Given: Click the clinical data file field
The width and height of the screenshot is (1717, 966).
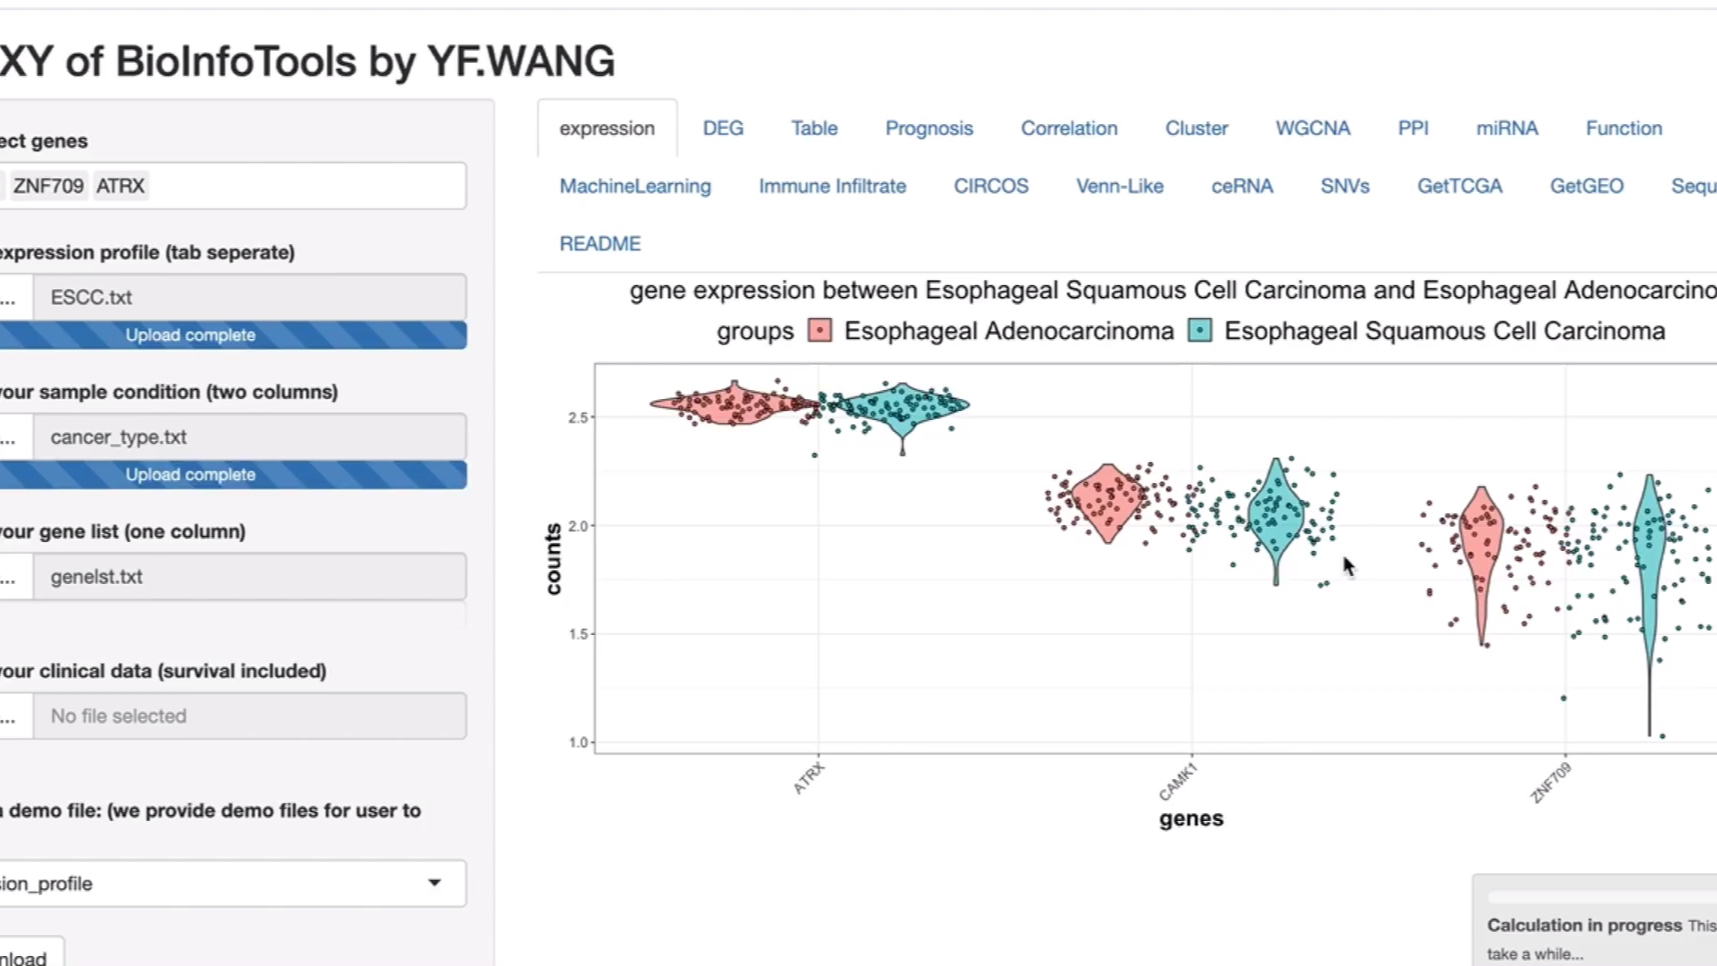Looking at the screenshot, I should (249, 716).
